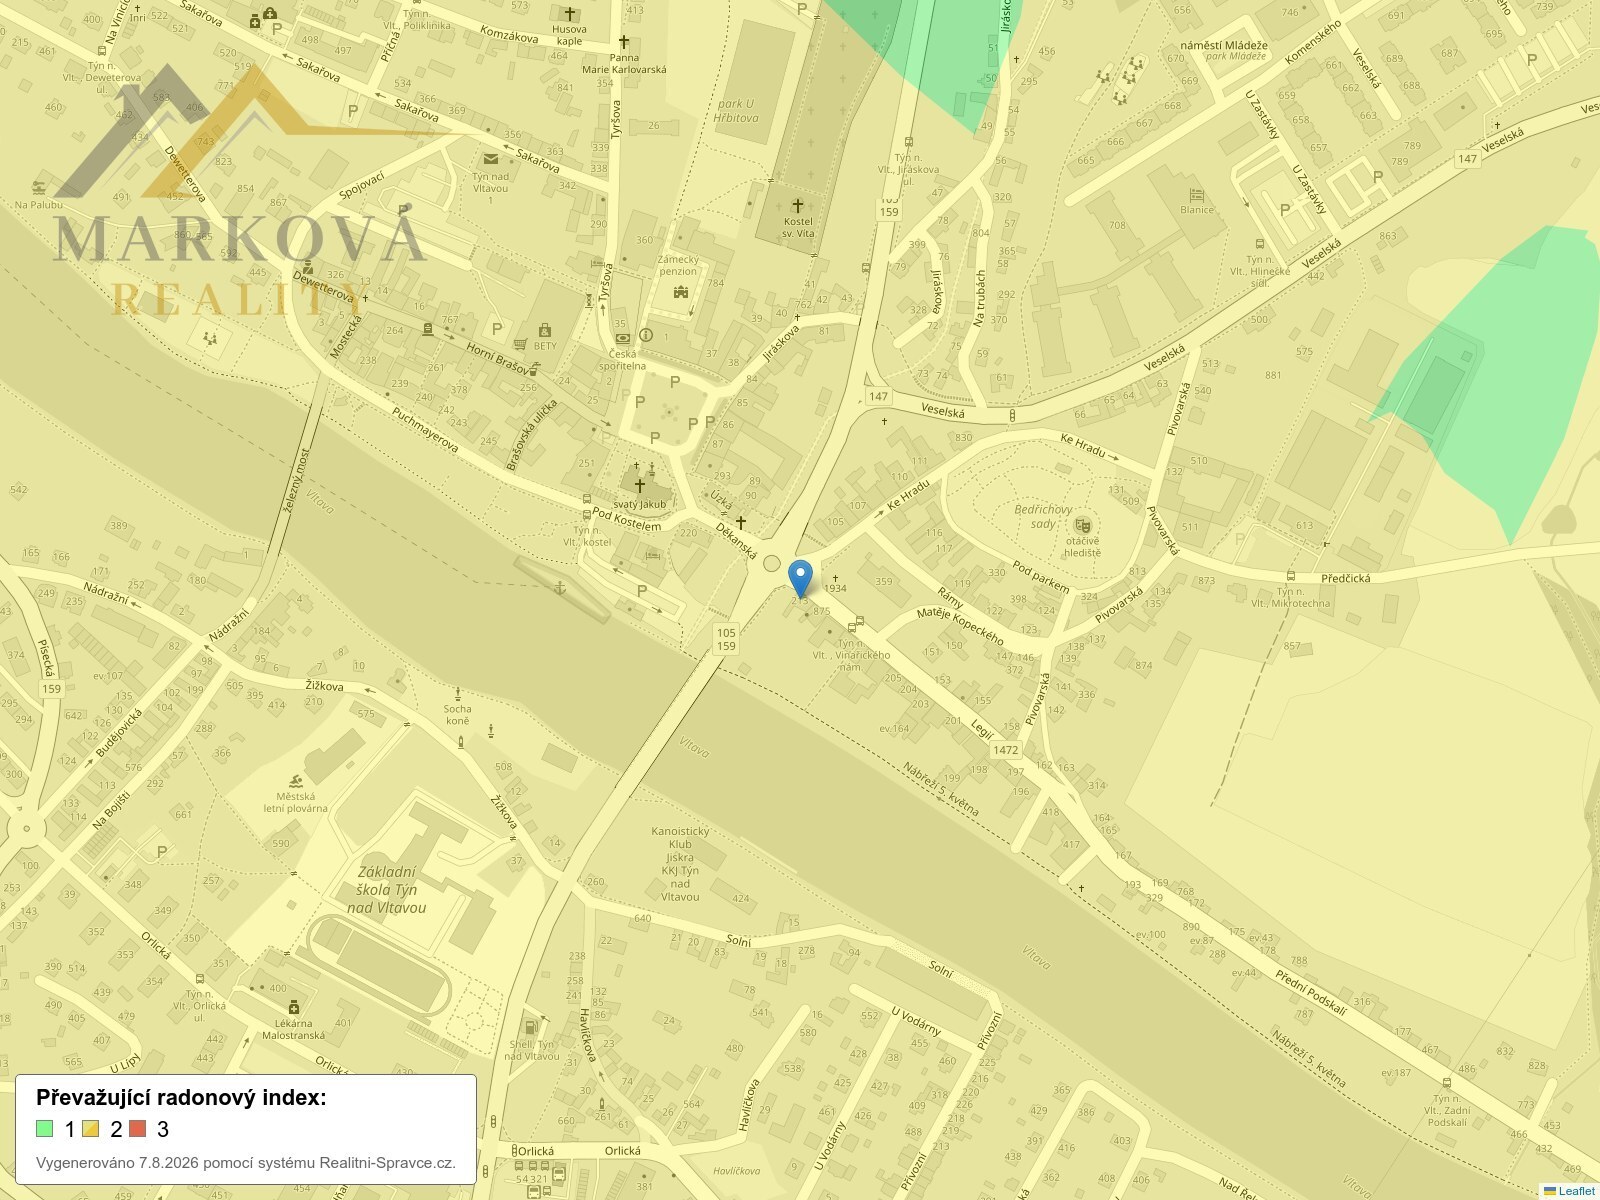The image size is (1600, 1200).
Task: Click the otáčivé hlediště theatre icon
Action: (x=1082, y=525)
